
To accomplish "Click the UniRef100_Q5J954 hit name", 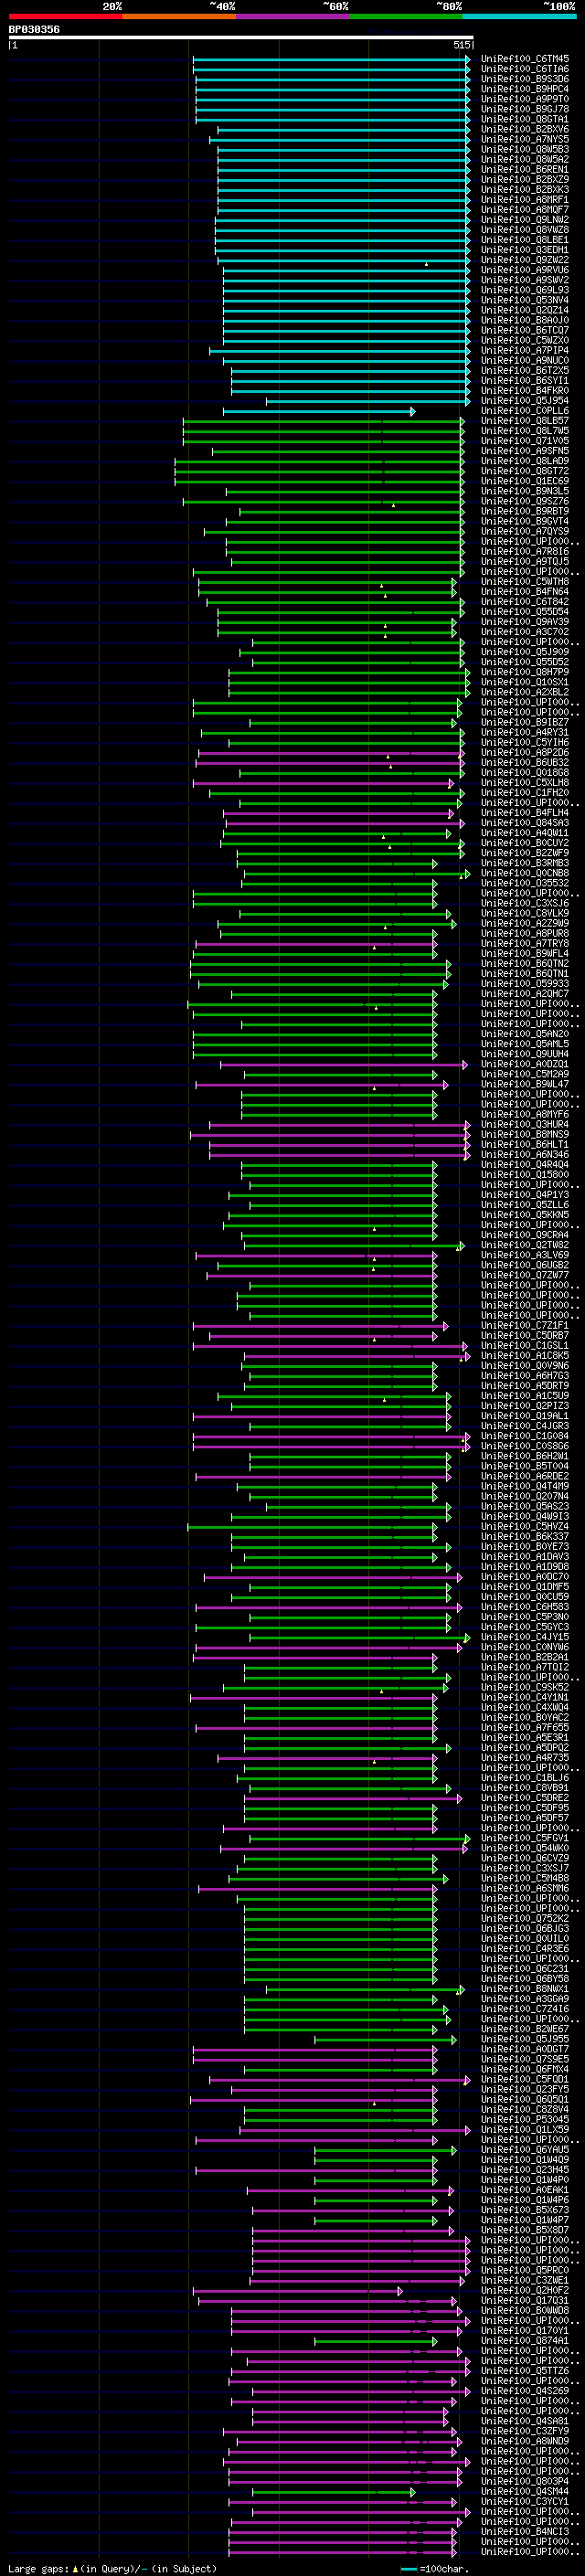I will 525,401.
